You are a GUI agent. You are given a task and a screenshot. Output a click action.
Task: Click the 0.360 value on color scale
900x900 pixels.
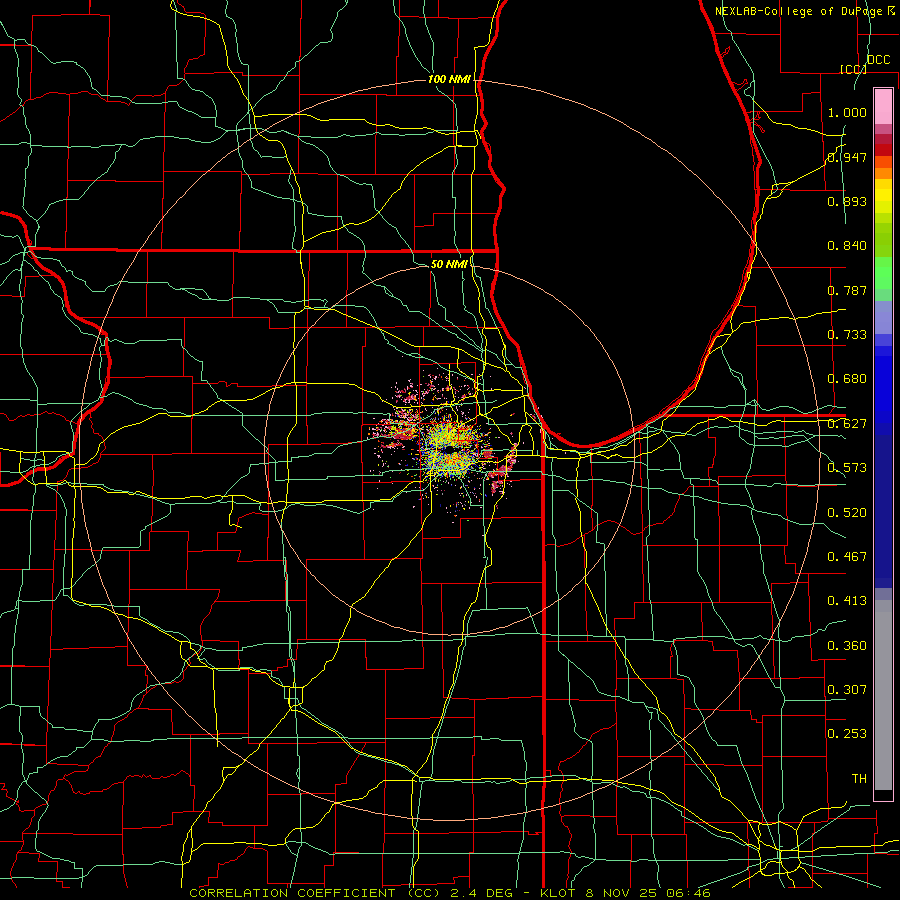[x=847, y=646]
